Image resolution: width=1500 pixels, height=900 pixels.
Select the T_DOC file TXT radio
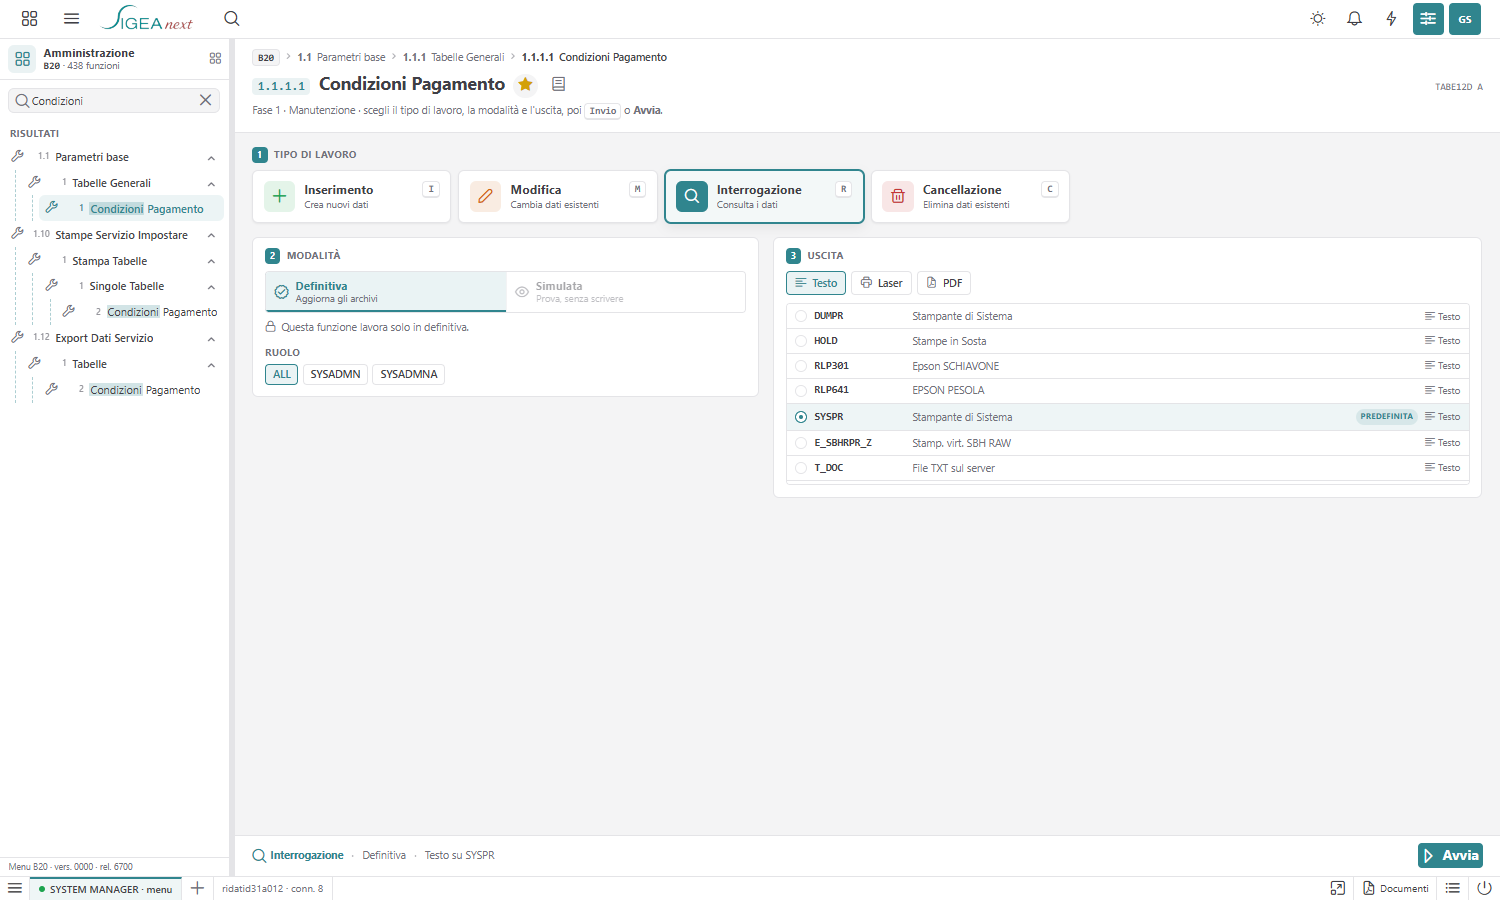pyautogui.click(x=801, y=468)
